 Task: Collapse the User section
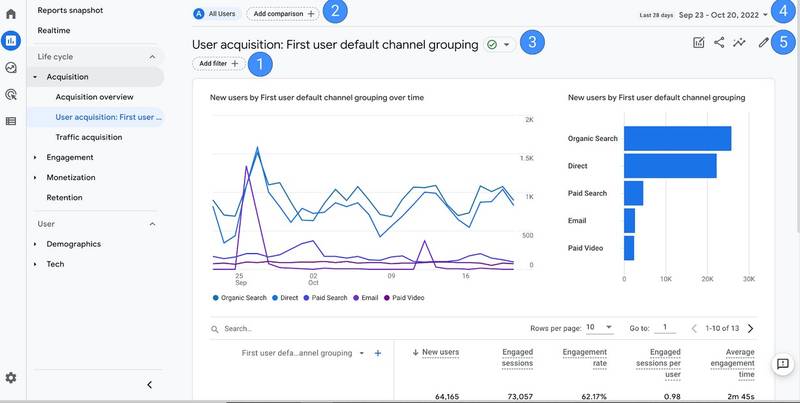point(152,224)
